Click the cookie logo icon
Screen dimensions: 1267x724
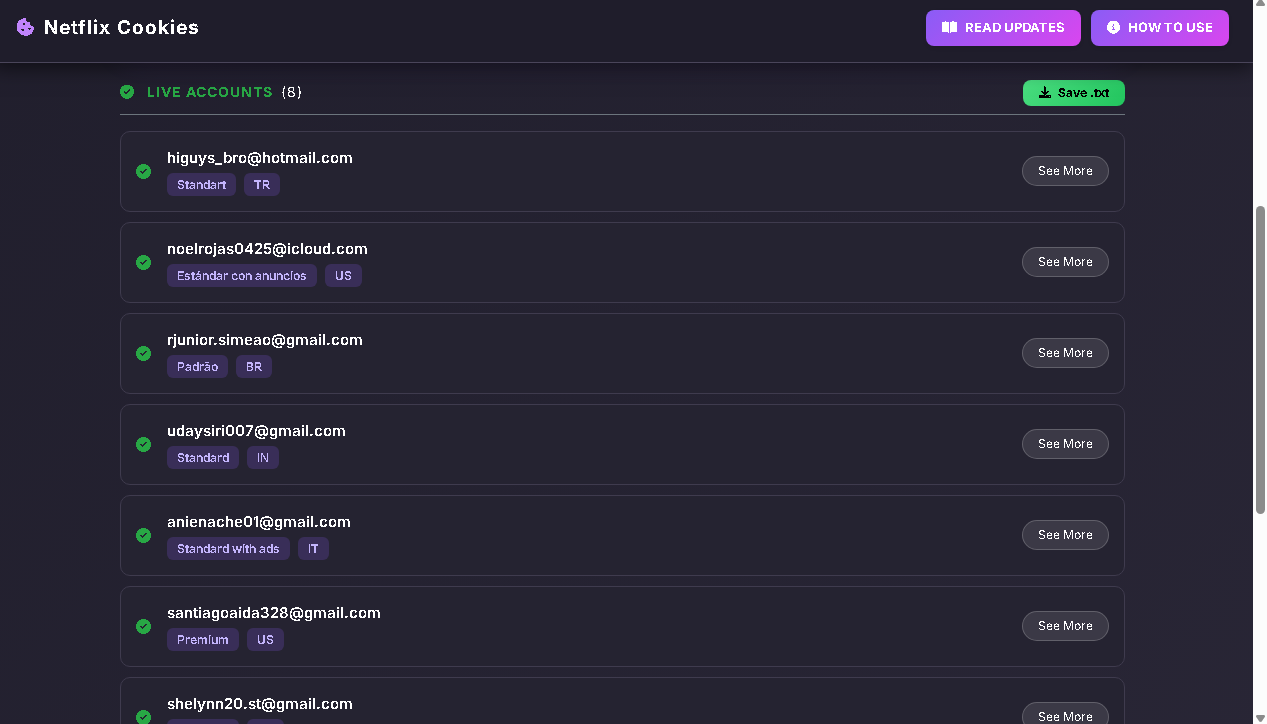point(26,27)
